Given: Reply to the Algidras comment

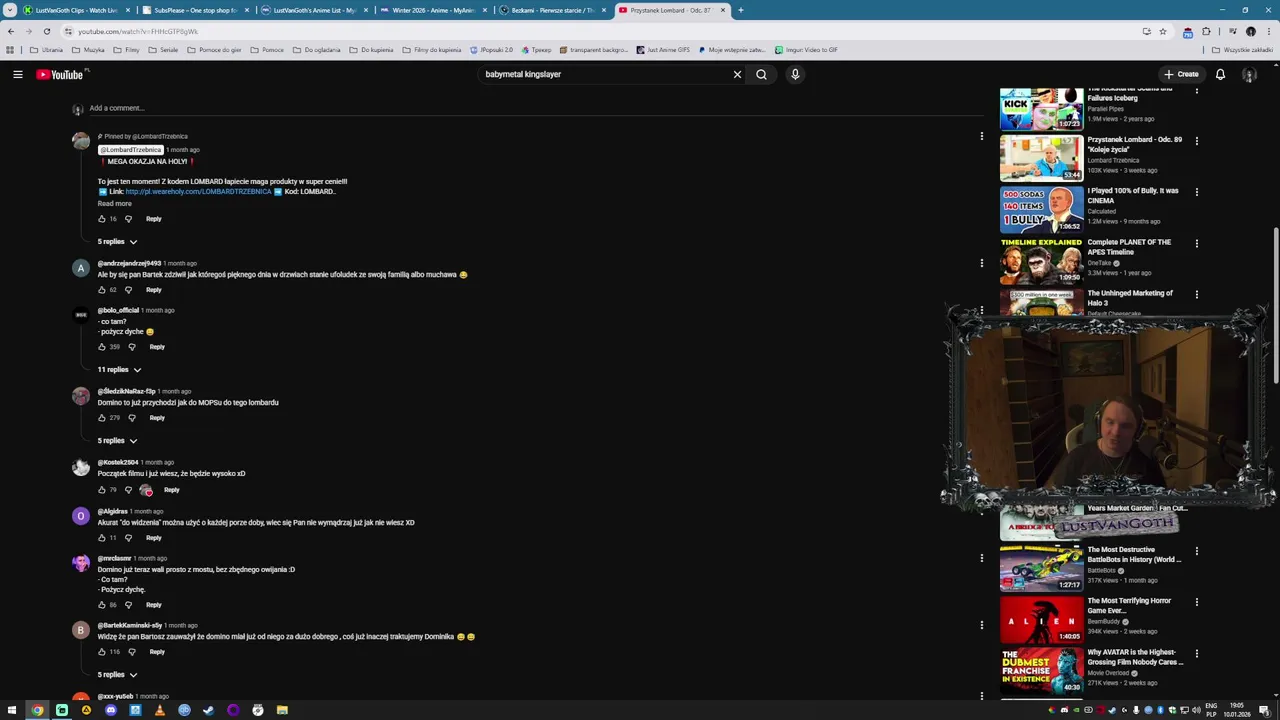Looking at the screenshot, I should coord(153,538).
